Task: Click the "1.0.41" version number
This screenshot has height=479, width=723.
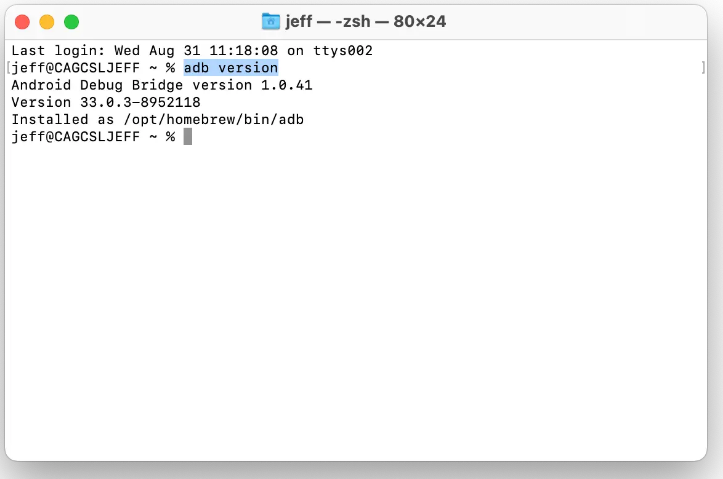Action: click(287, 85)
